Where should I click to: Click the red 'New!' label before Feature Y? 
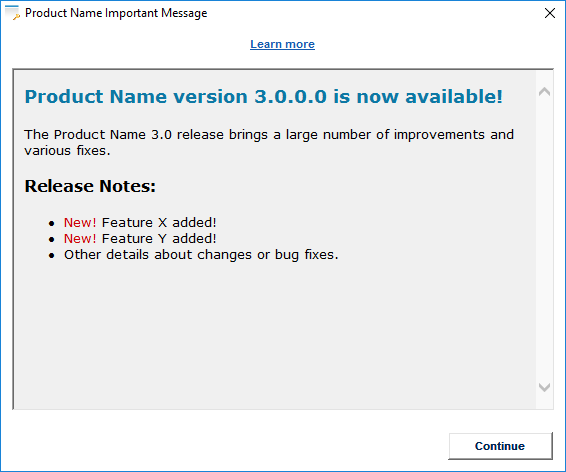point(80,239)
